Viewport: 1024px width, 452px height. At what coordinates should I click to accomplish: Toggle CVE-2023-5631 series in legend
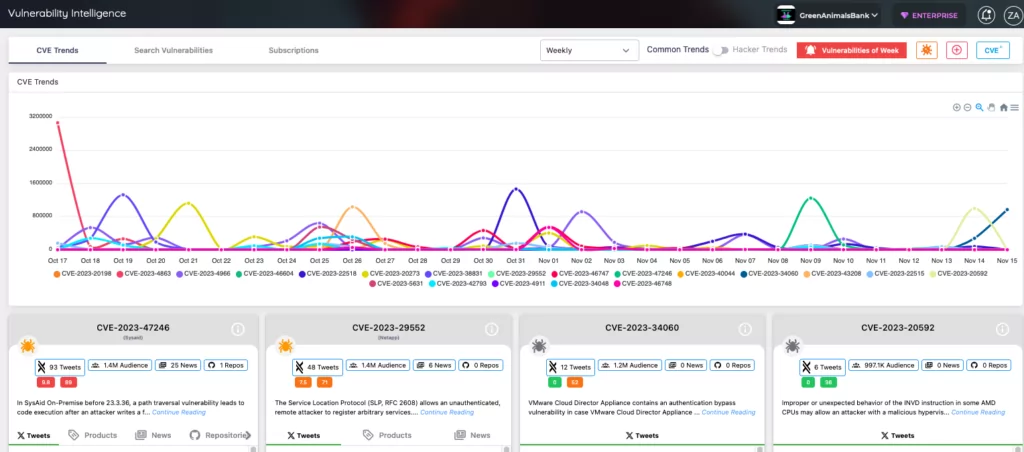(396, 283)
